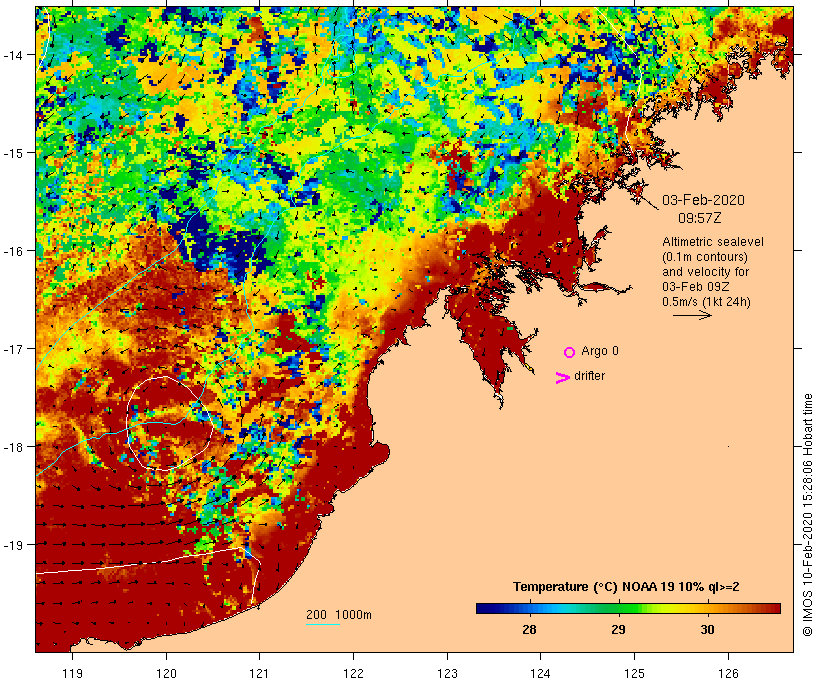Click longitude label '121'
The width and height of the screenshot is (820, 680).
pyautogui.click(x=259, y=673)
